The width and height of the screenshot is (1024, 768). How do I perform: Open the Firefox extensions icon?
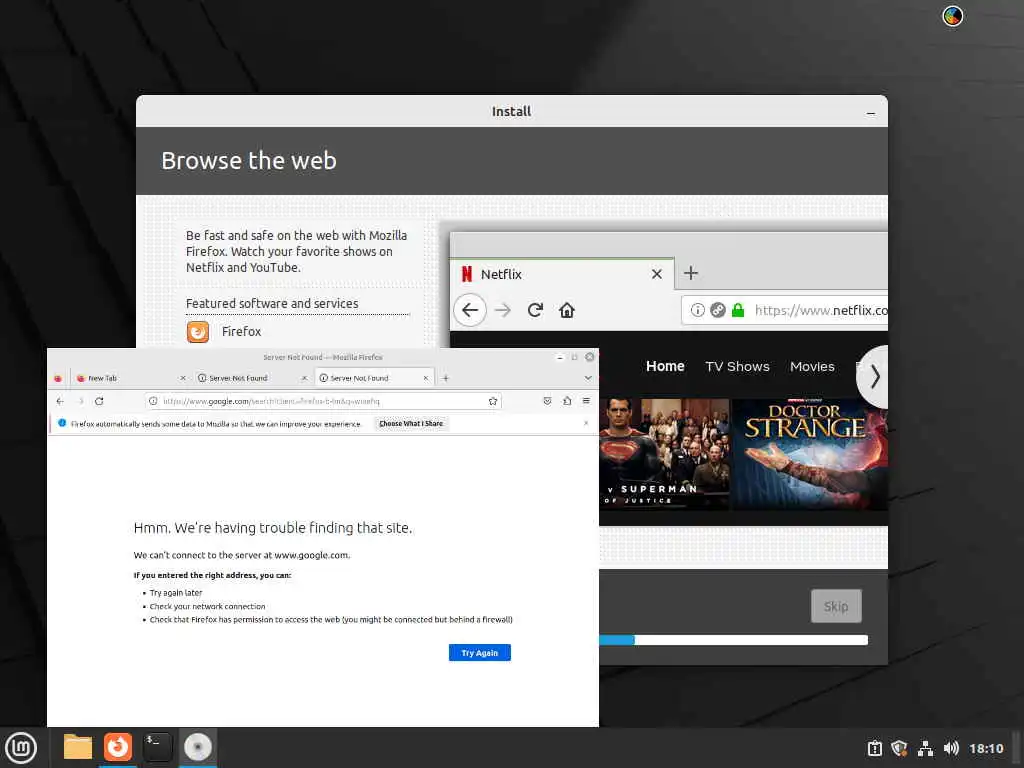pyautogui.click(x=567, y=401)
